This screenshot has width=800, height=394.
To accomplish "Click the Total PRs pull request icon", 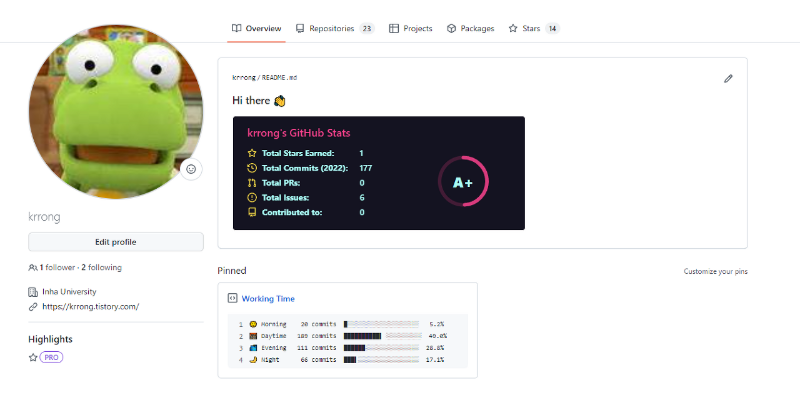I will tap(252, 183).
